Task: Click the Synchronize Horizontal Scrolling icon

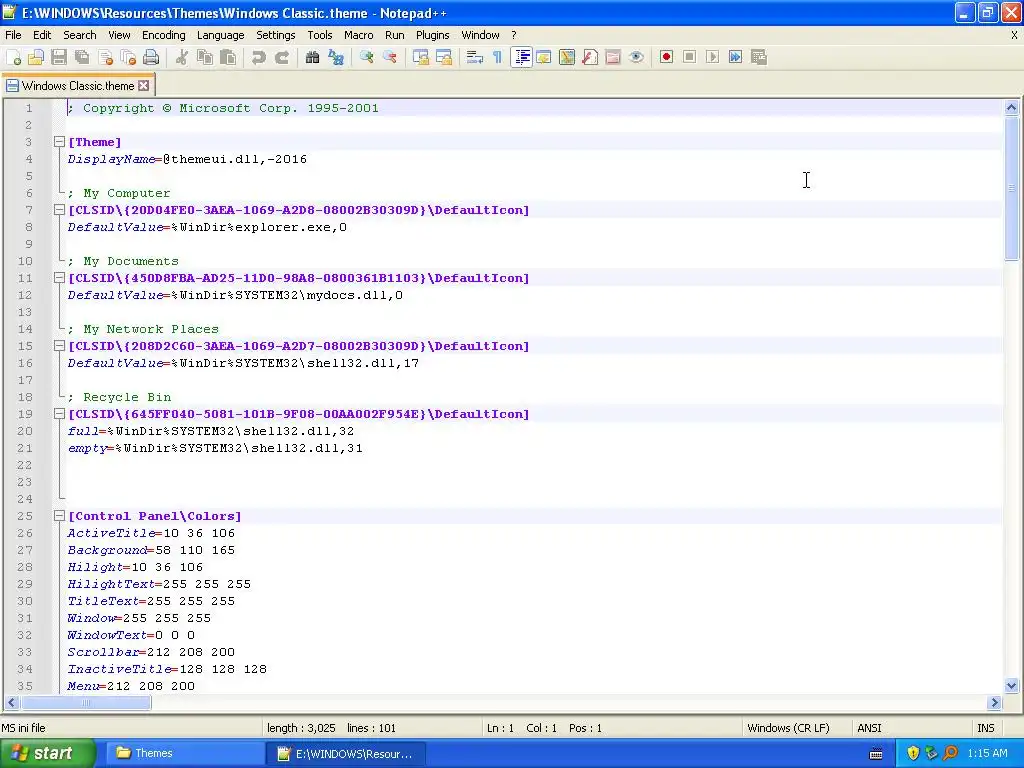Action: click(444, 57)
